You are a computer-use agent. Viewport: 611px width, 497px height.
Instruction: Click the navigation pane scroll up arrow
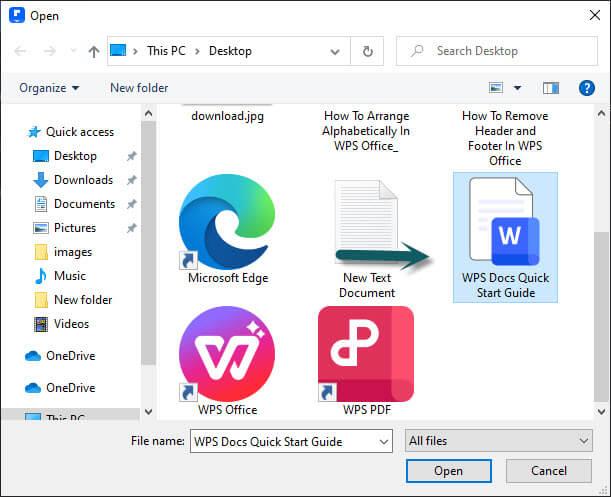tap(148, 114)
